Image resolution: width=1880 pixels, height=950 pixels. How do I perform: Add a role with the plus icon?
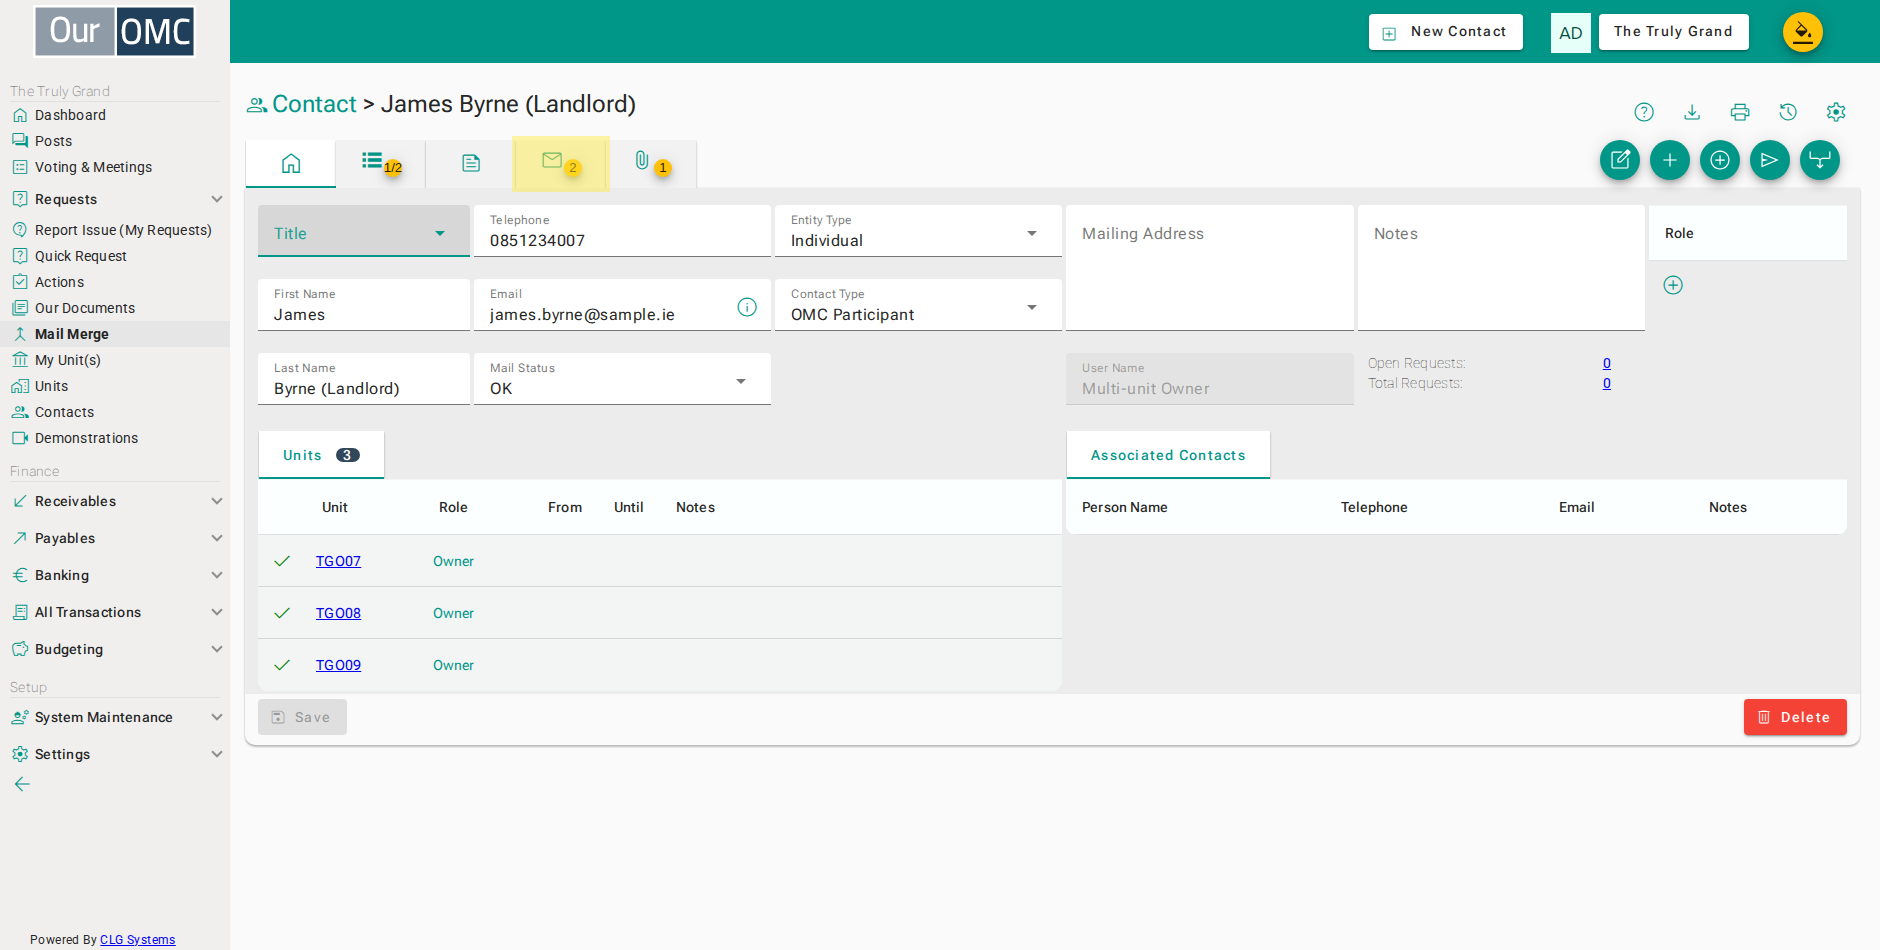(x=1673, y=285)
